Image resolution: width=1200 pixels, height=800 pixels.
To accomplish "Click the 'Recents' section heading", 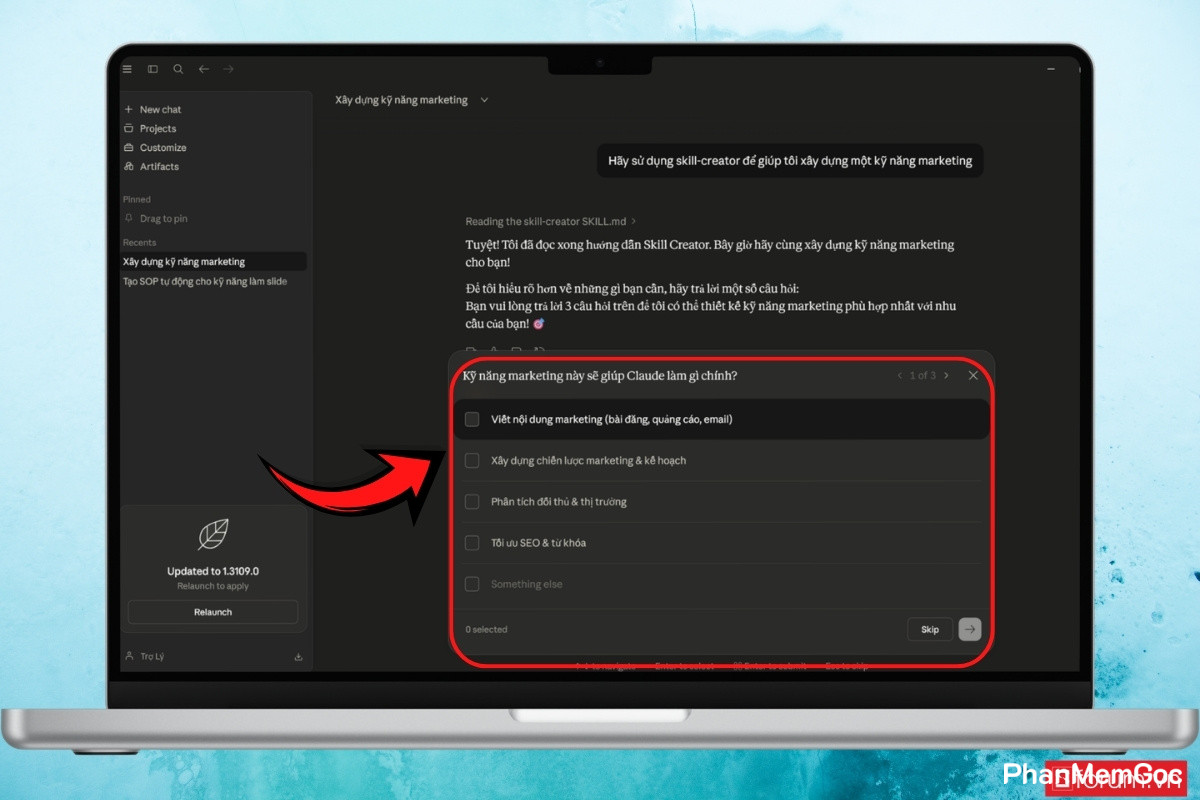I will [x=139, y=242].
